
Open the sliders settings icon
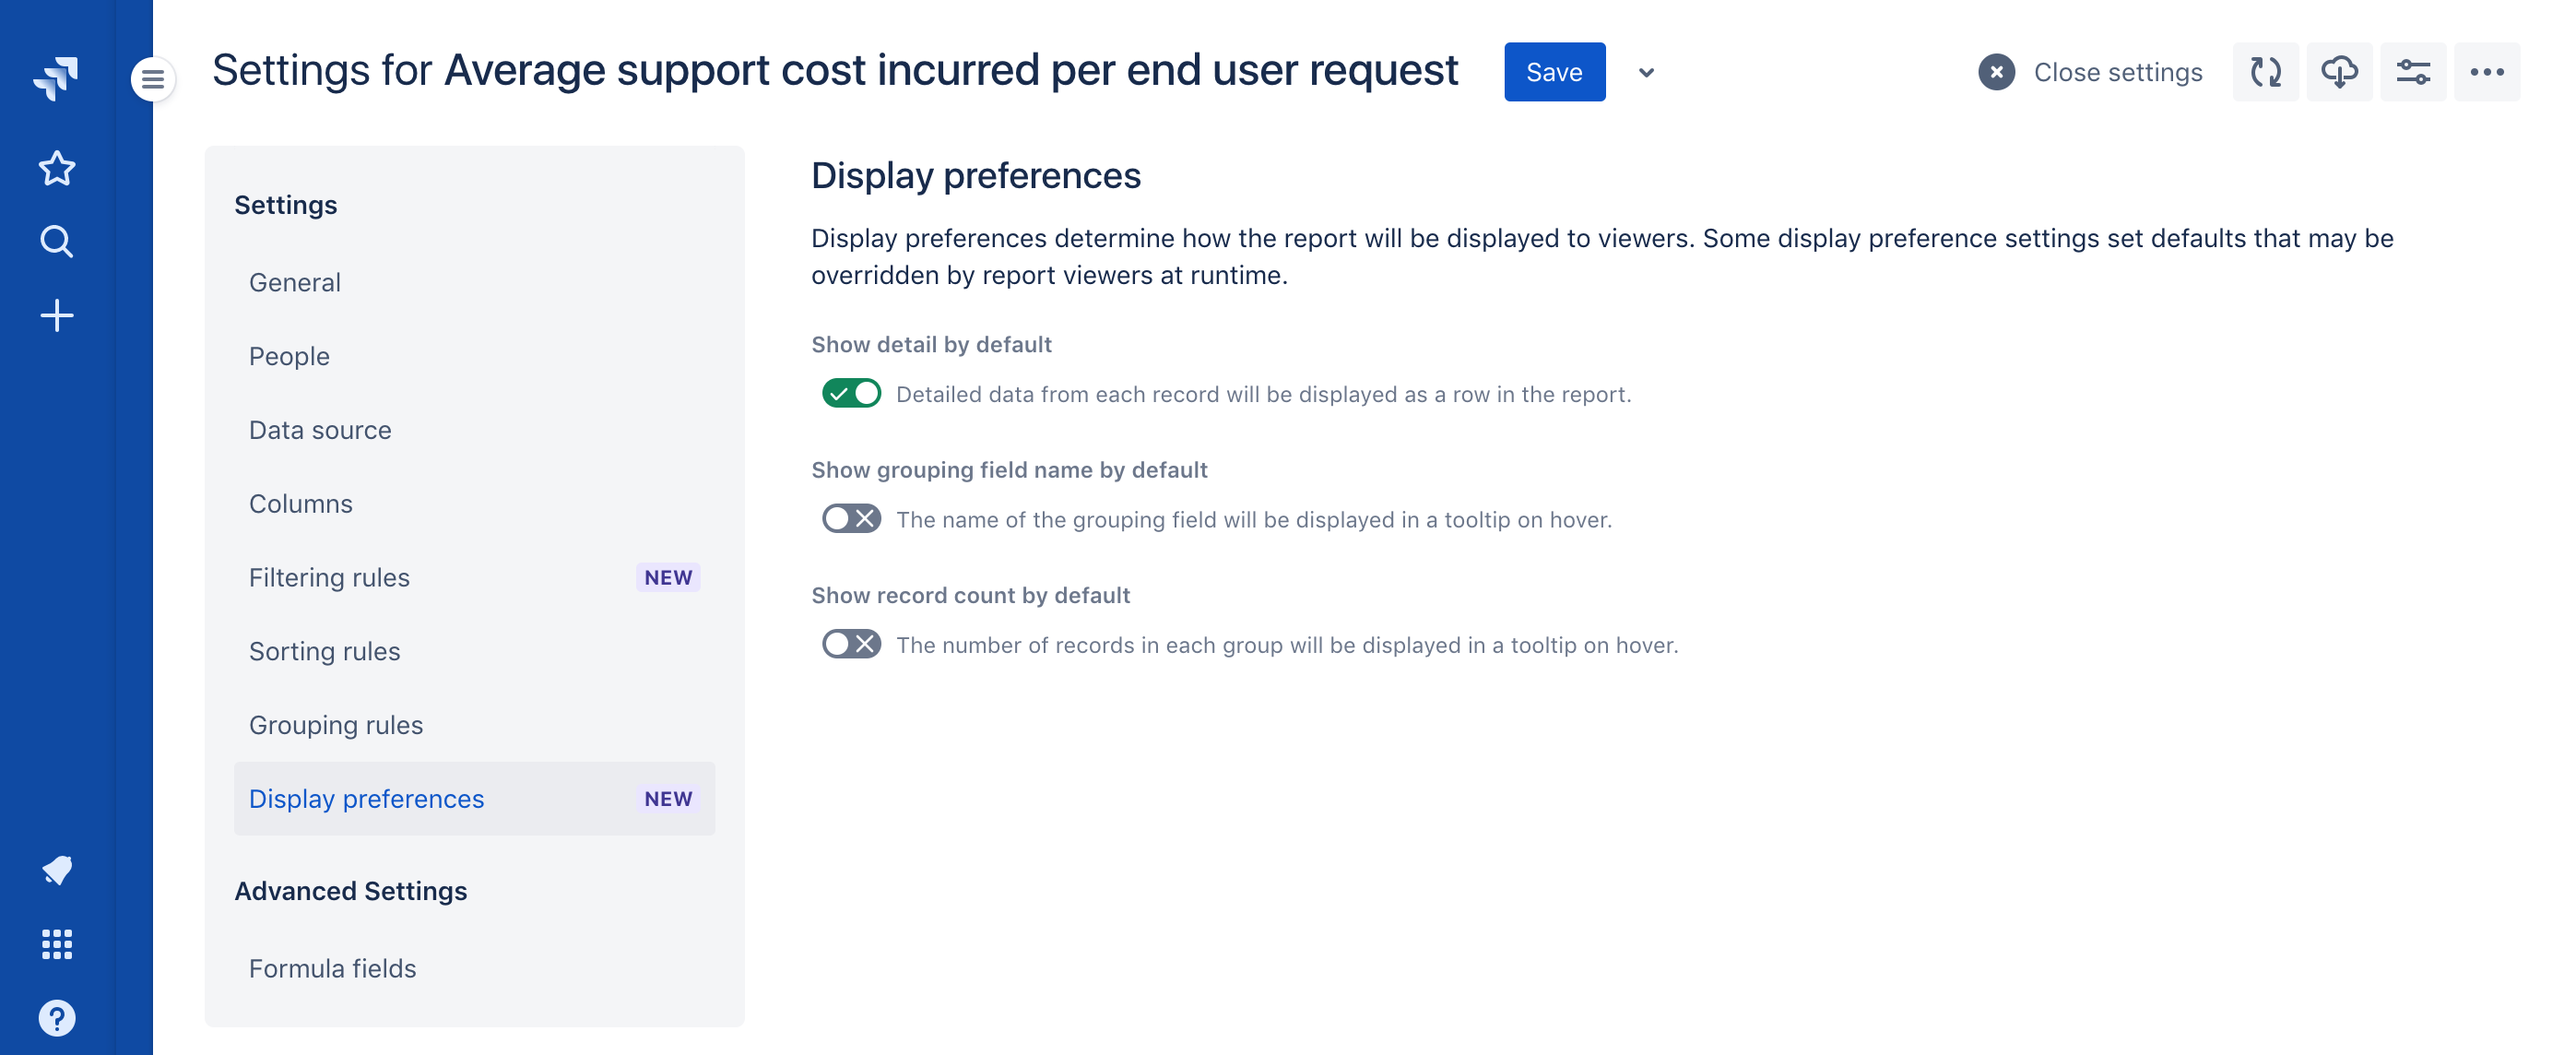[x=2413, y=72]
